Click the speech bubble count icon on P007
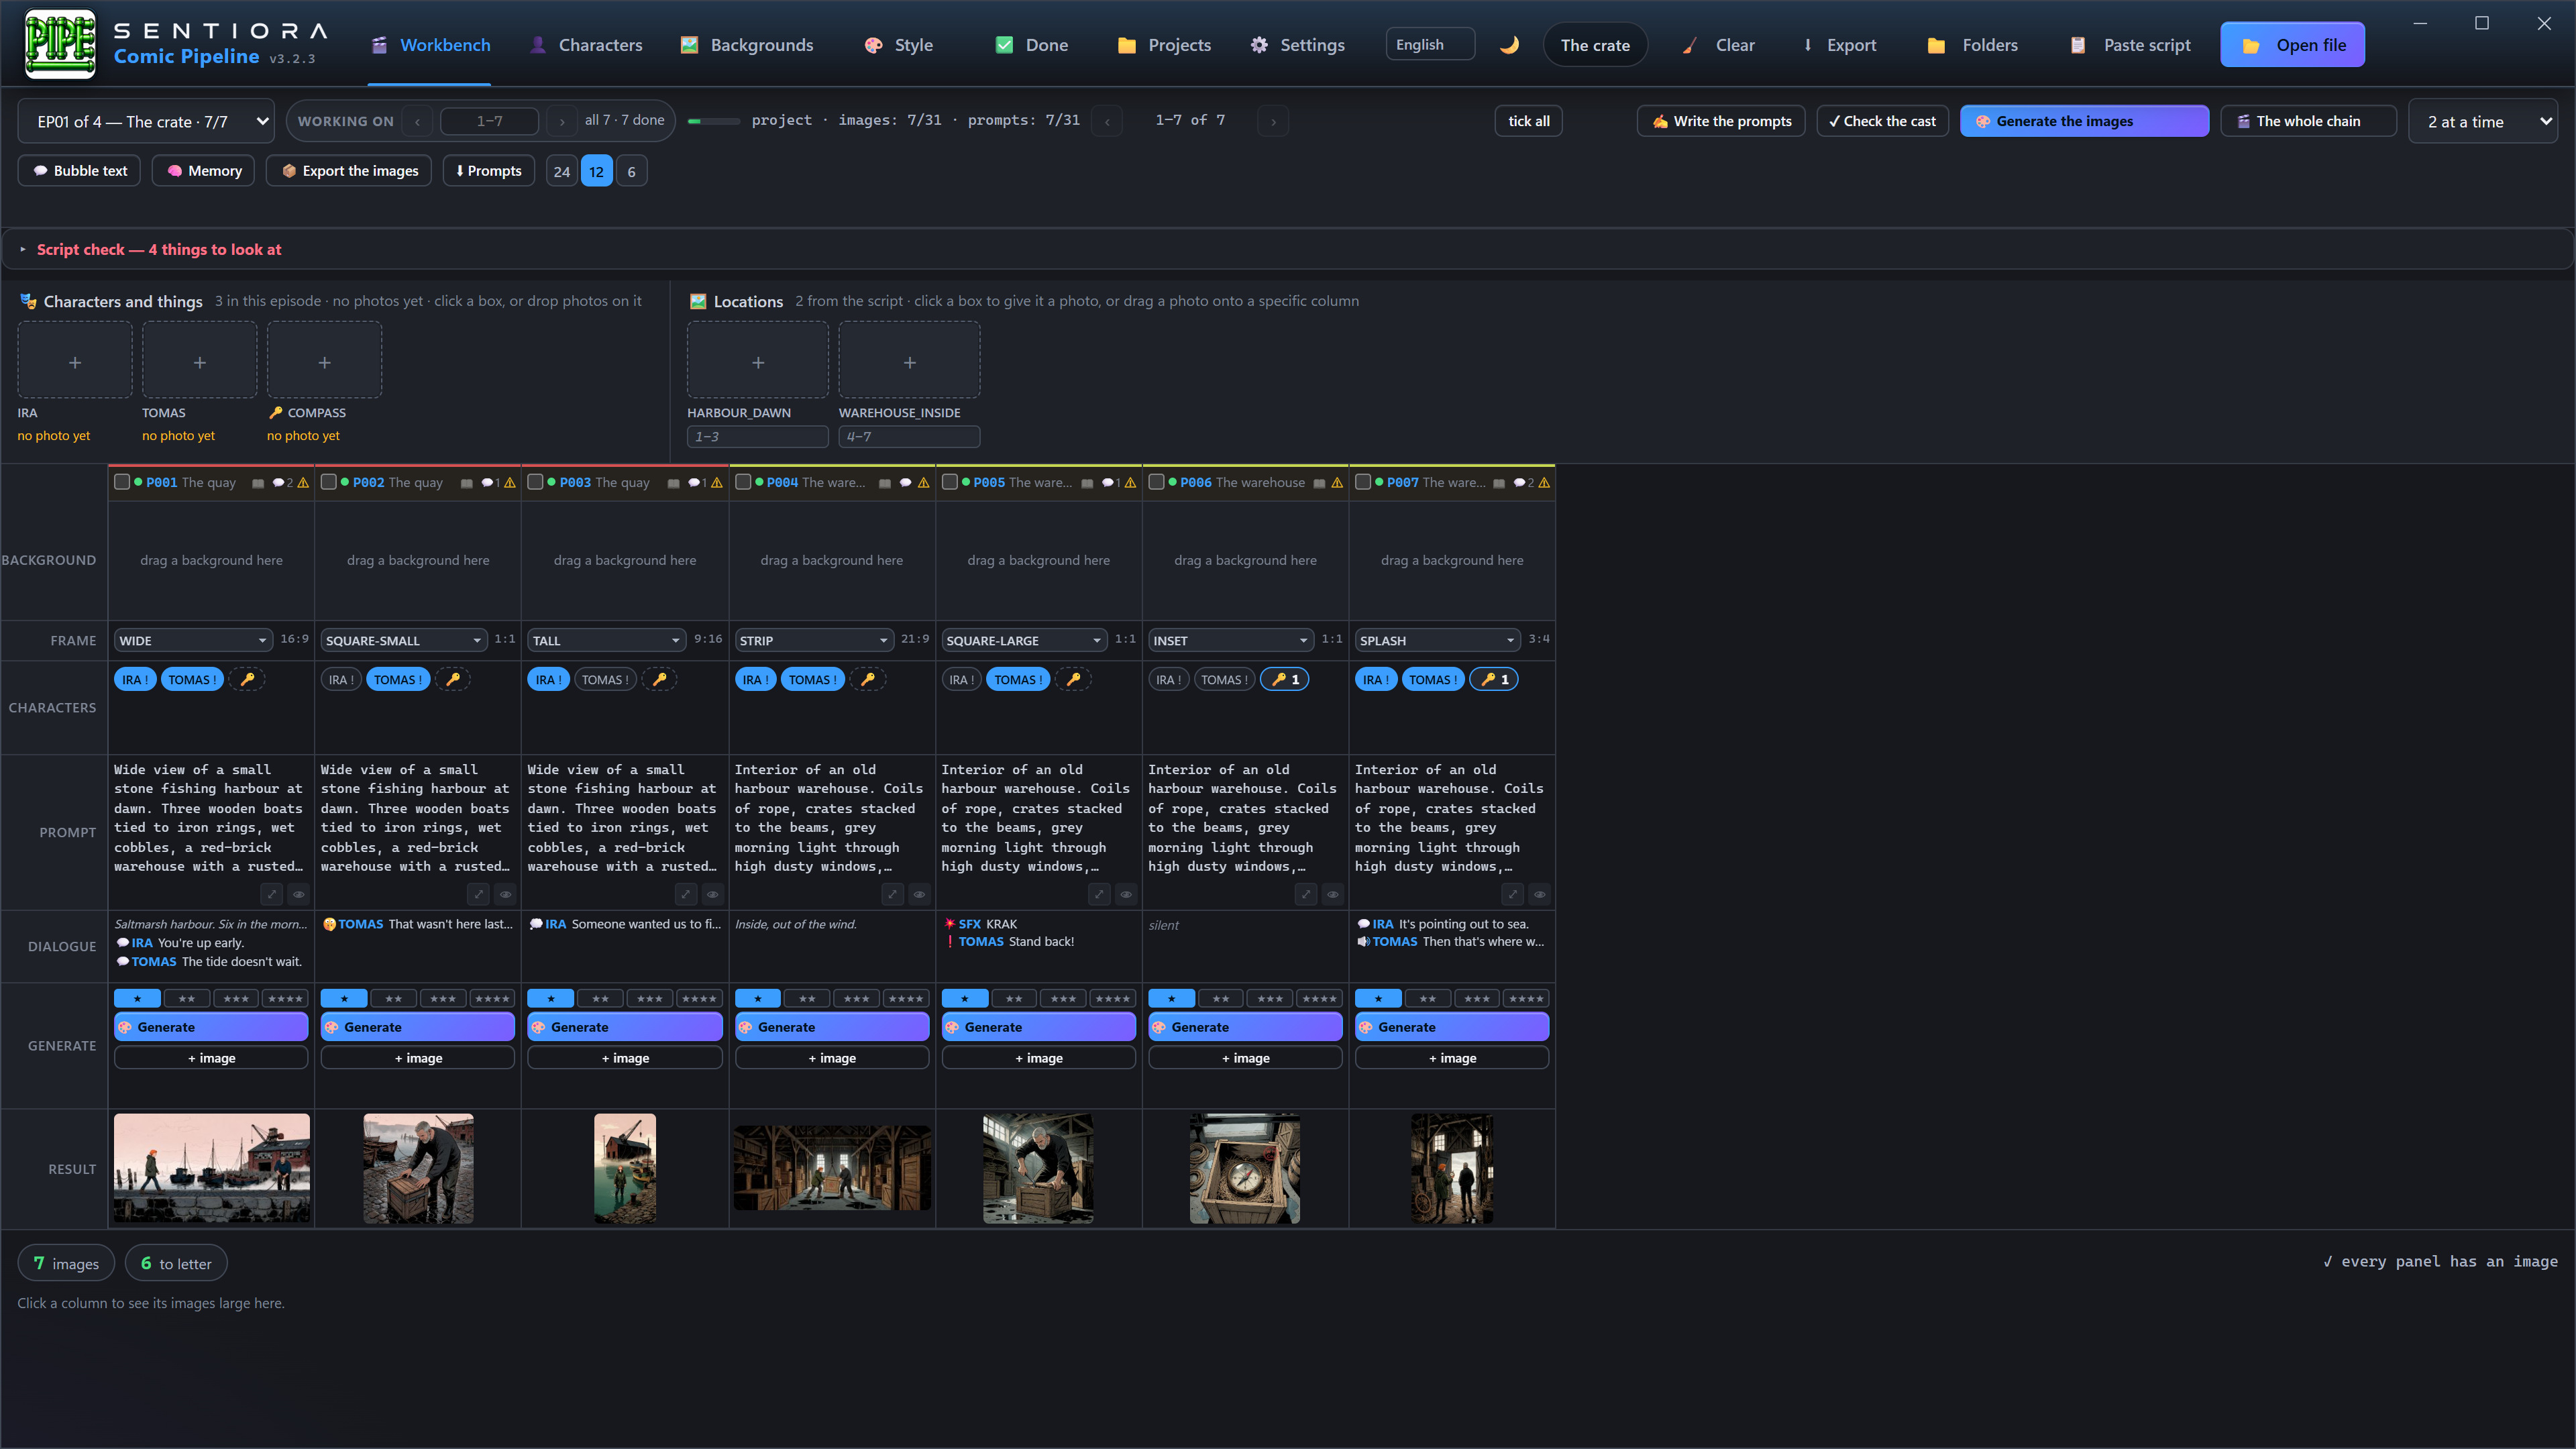This screenshot has height=1449, width=2576. [1523, 483]
